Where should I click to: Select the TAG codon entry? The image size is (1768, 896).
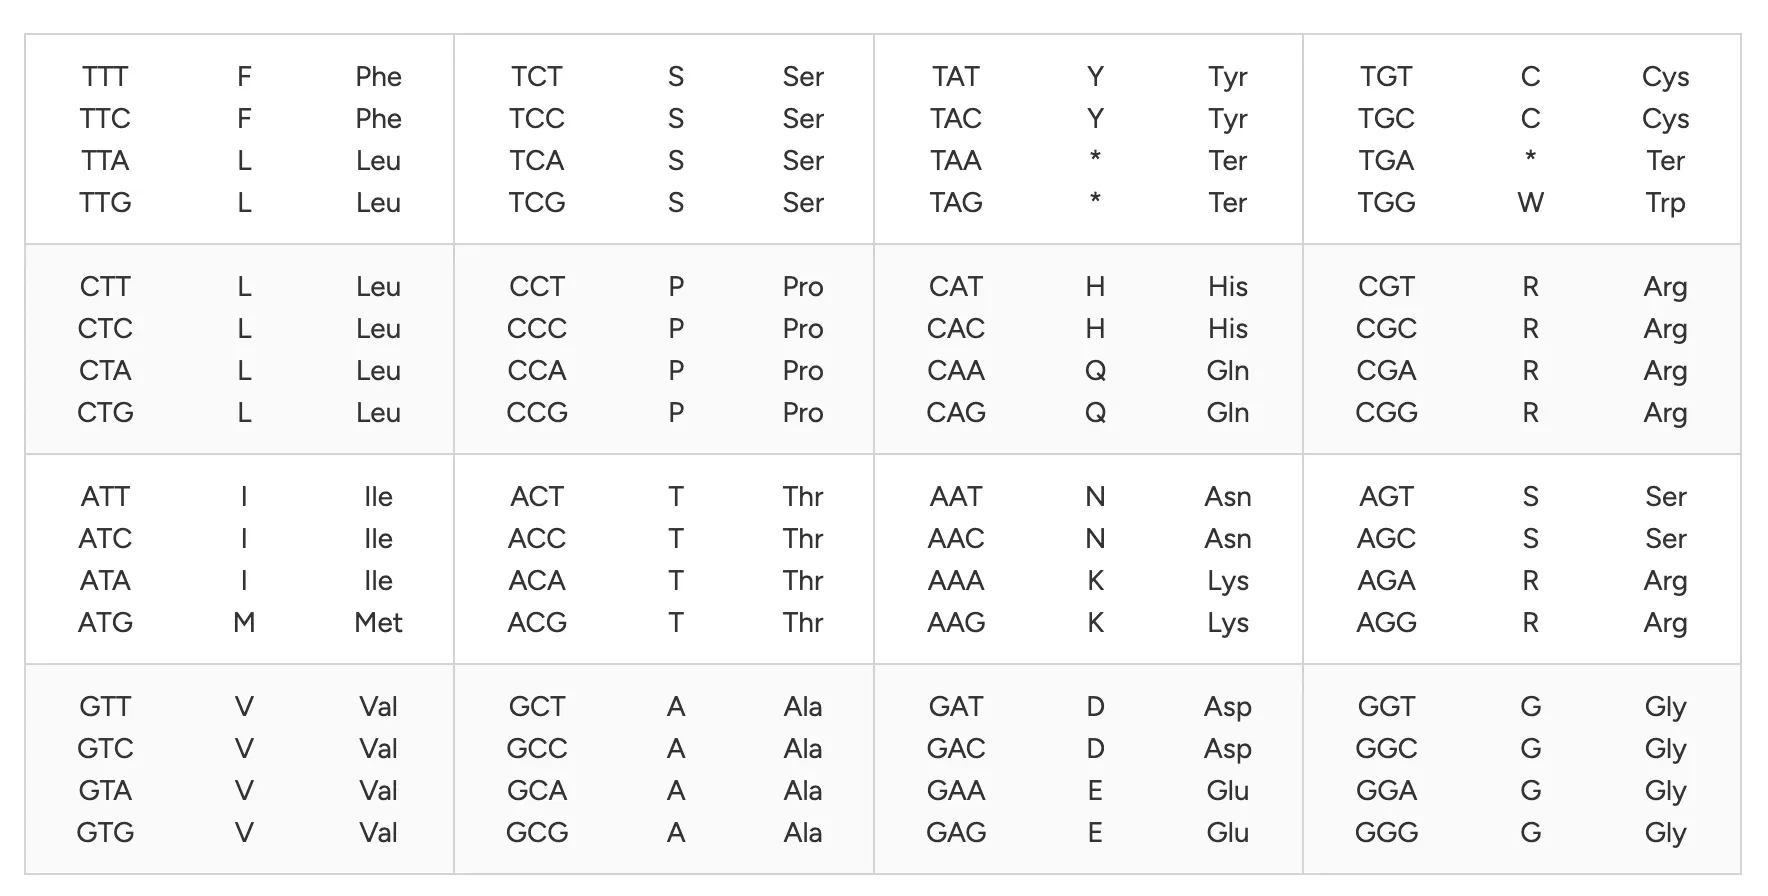[956, 203]
